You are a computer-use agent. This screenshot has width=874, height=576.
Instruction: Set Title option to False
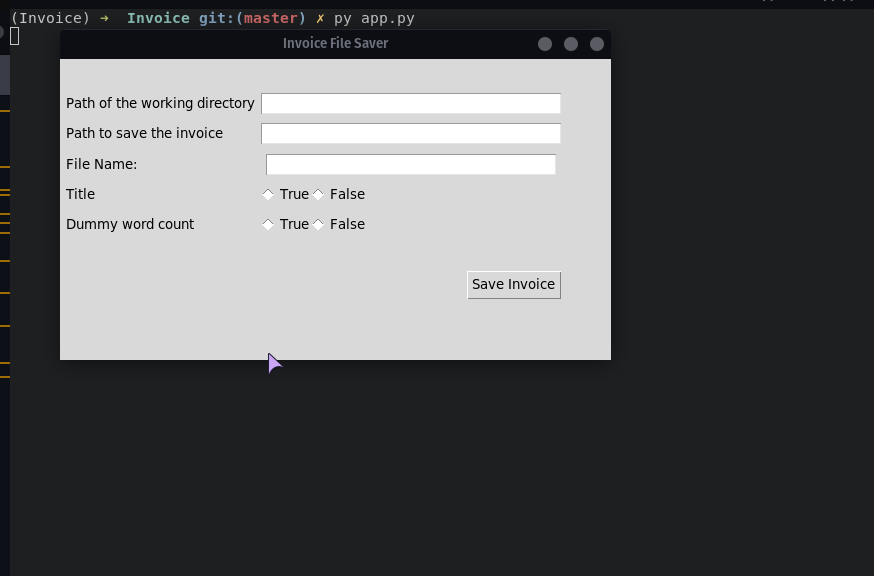(x=338, y=194)
